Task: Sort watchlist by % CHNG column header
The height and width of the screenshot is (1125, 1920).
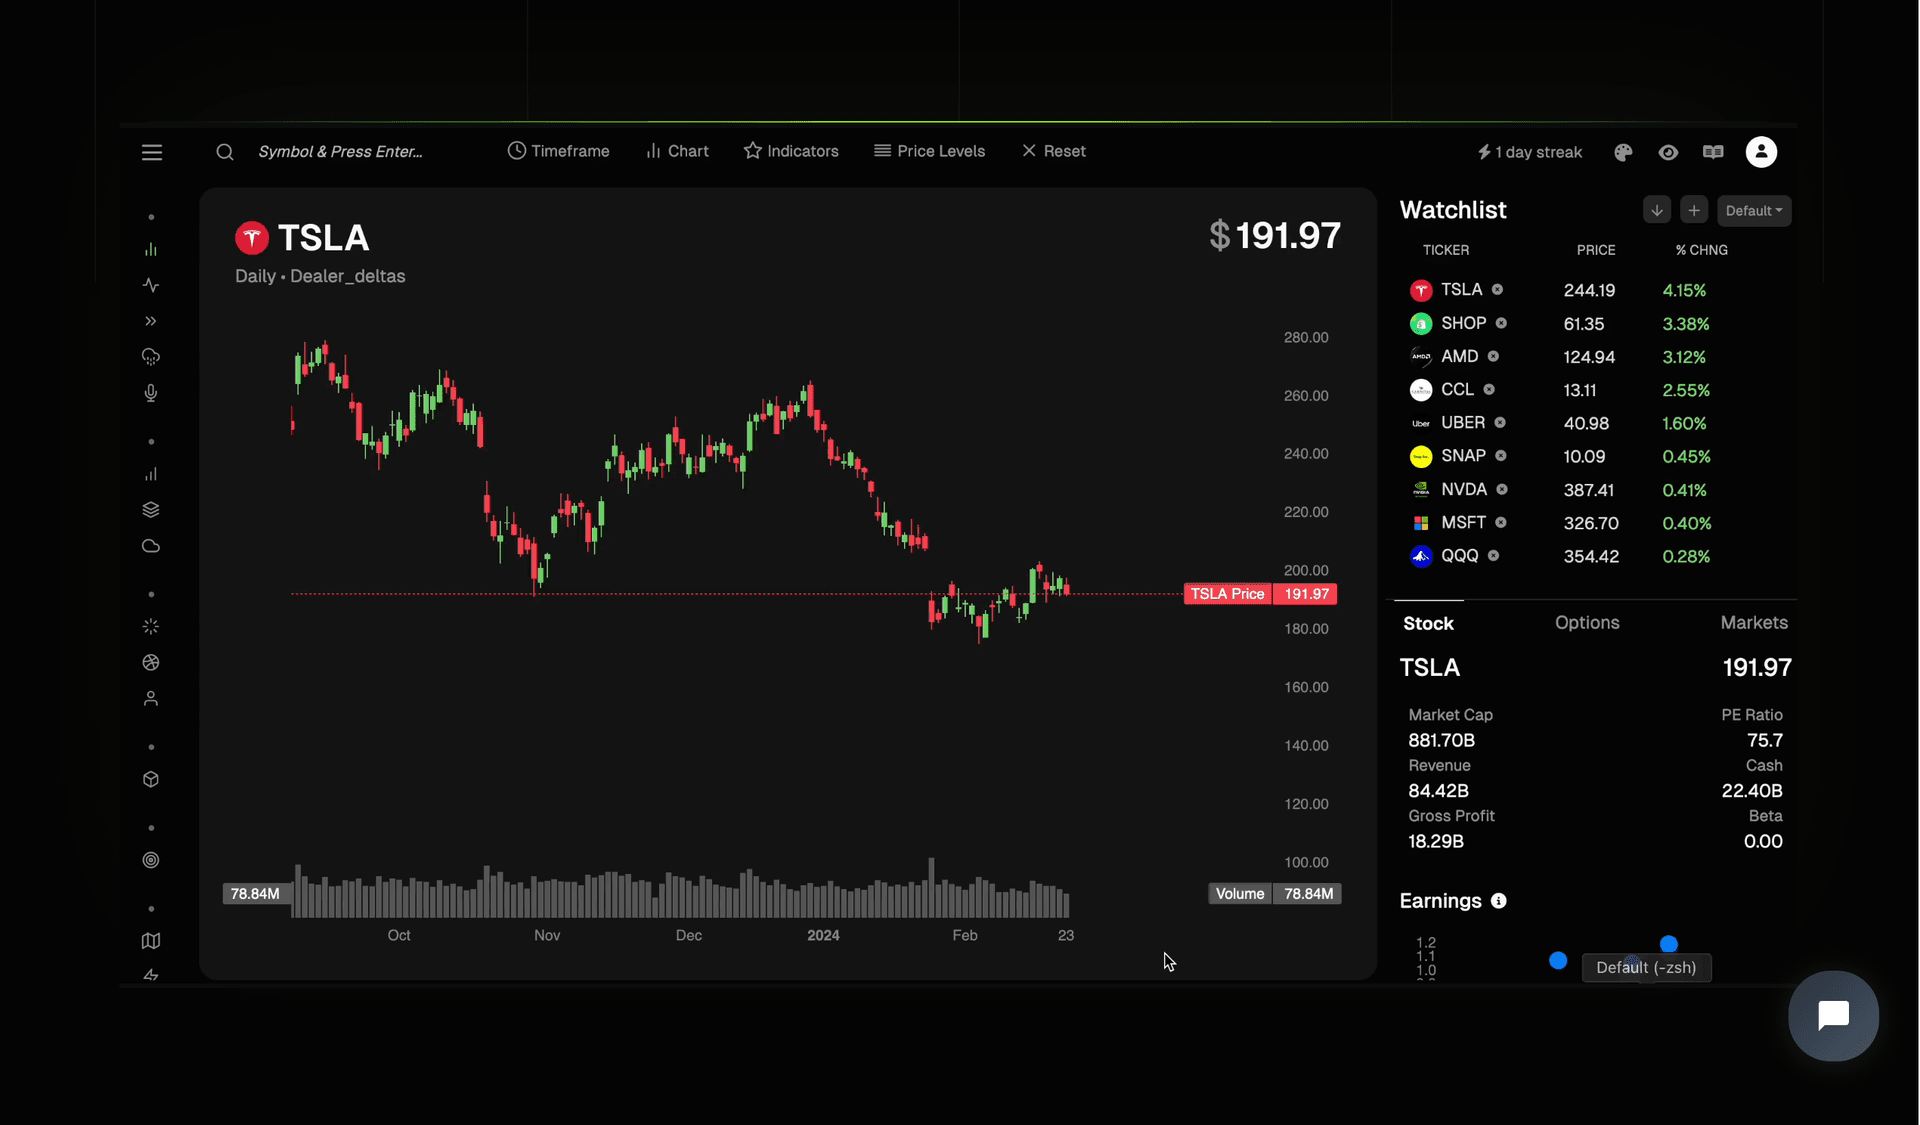Action: coord(1702,250)
